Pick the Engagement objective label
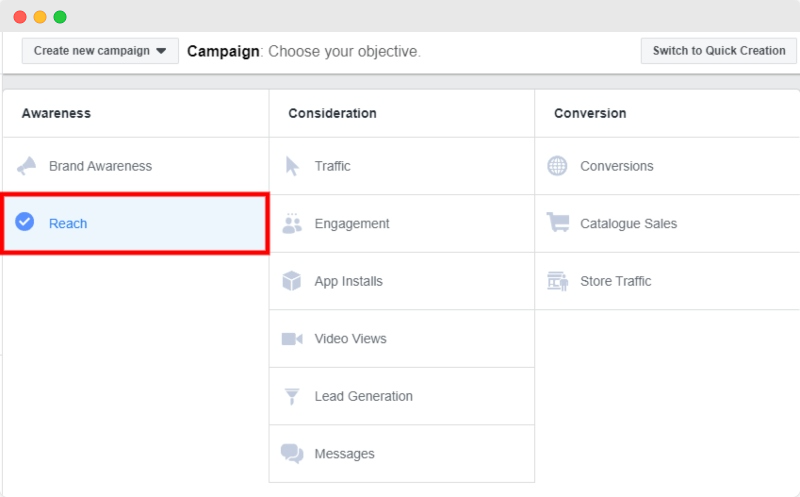Image resolution: width=800 pixels, height=497 pixels. click(x=352, y=224)
